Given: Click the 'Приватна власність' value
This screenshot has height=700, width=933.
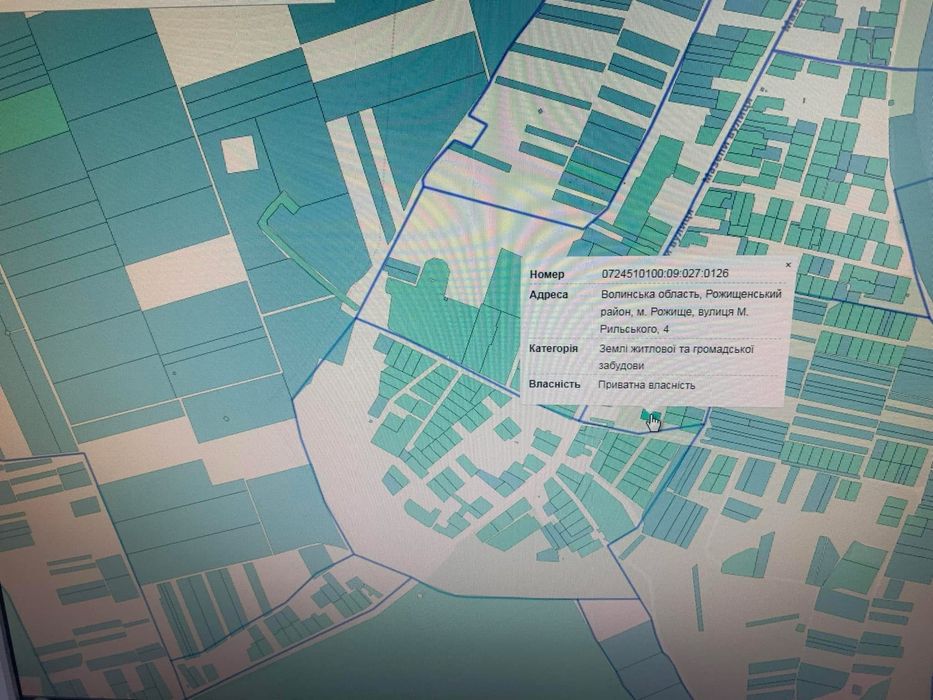Looking at the screenshot, I should (x=646, y=385).
